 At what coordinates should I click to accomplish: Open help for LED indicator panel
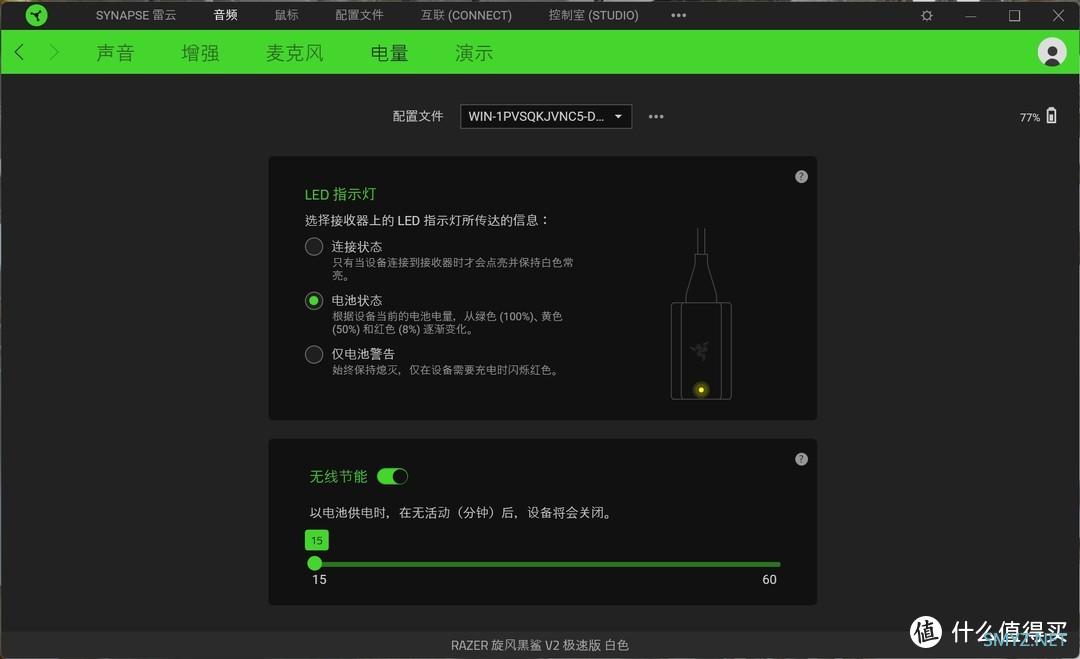801,176
